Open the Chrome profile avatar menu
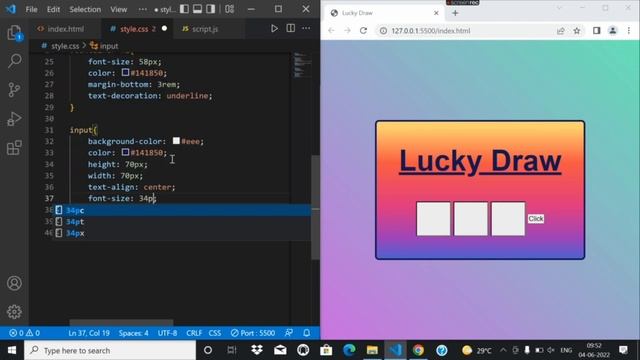 [x=613, y=31]
